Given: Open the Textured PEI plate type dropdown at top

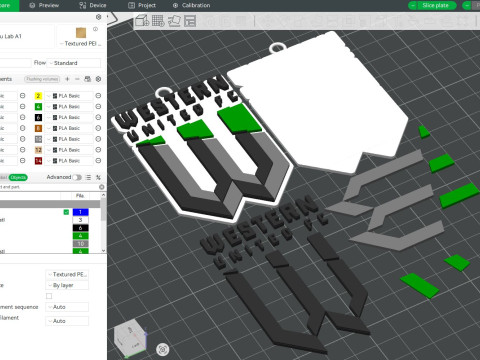Looking at the screenshot, I should [x=80, y=44].
